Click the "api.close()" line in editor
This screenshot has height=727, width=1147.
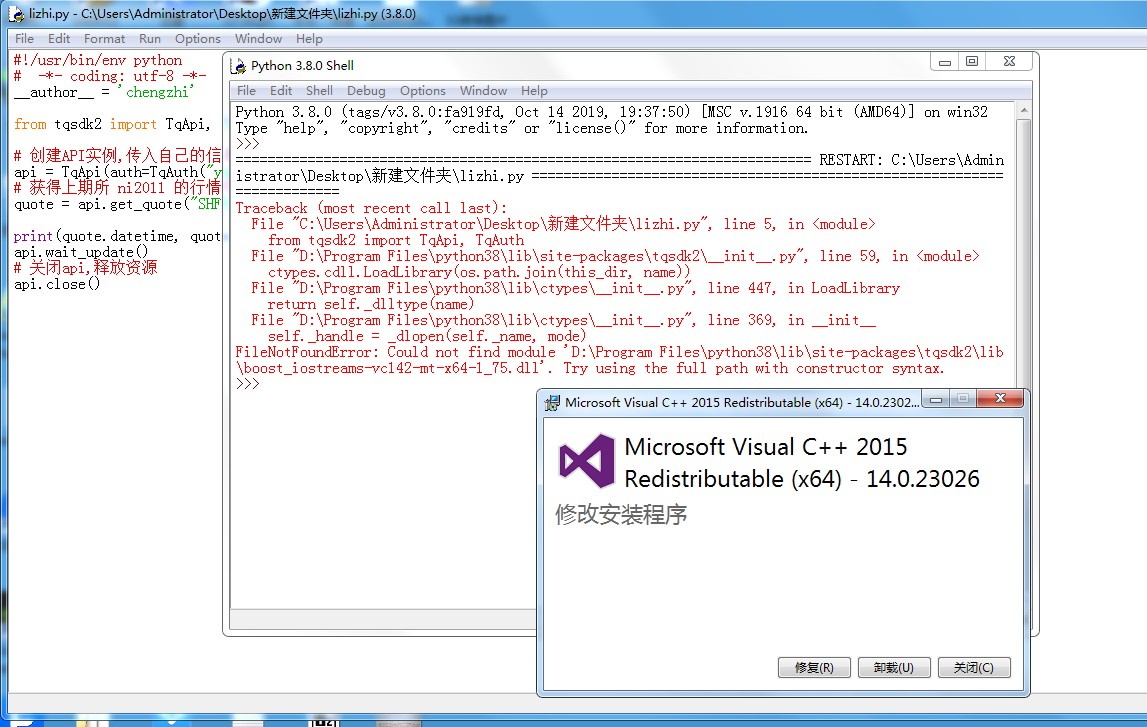coord(57,284)
